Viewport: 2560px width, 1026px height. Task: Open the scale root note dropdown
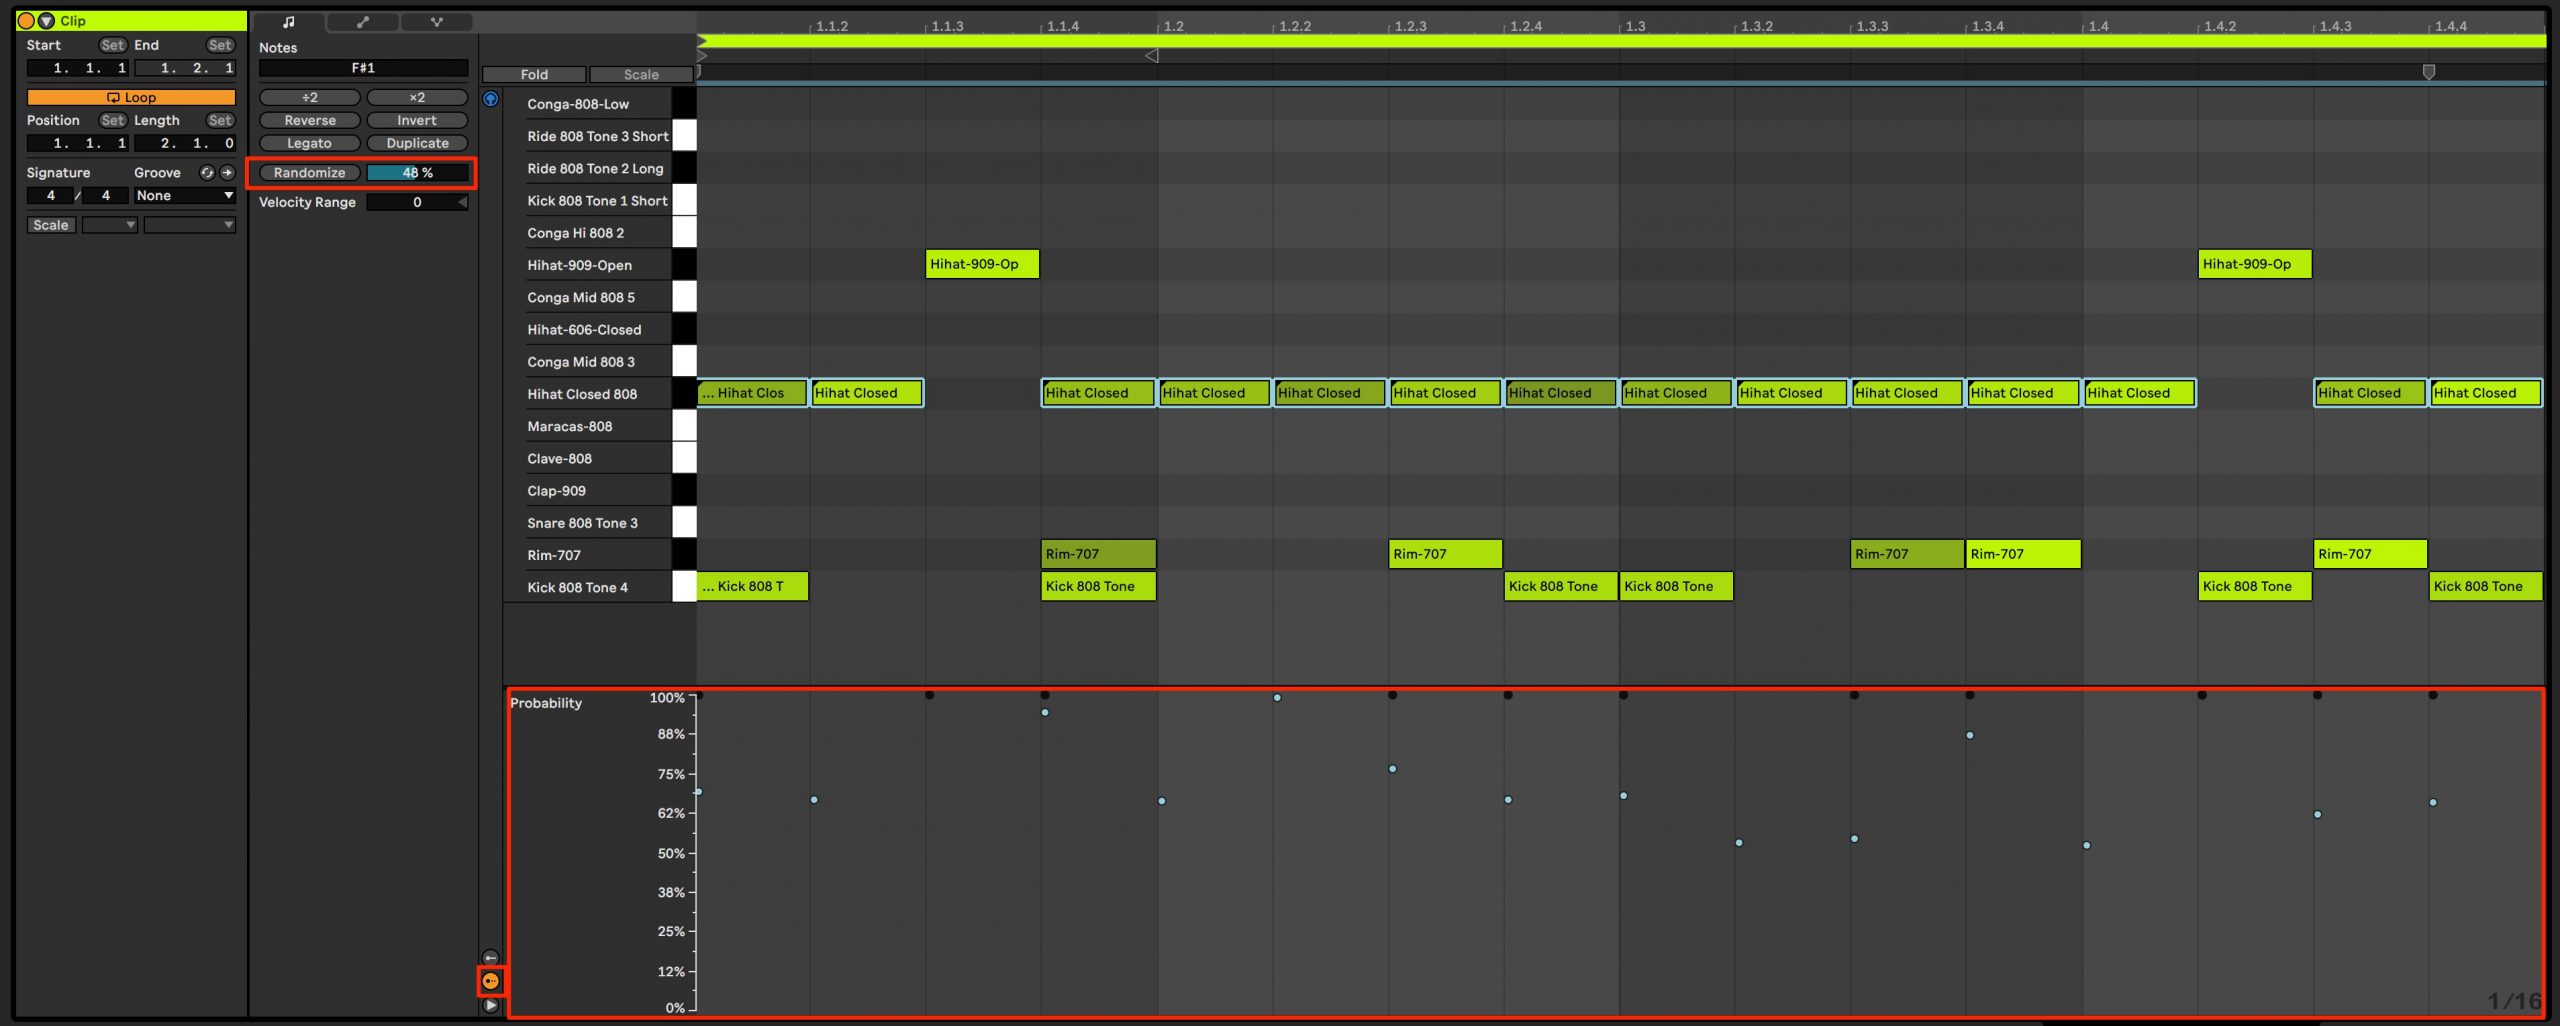tap(109, 225)
